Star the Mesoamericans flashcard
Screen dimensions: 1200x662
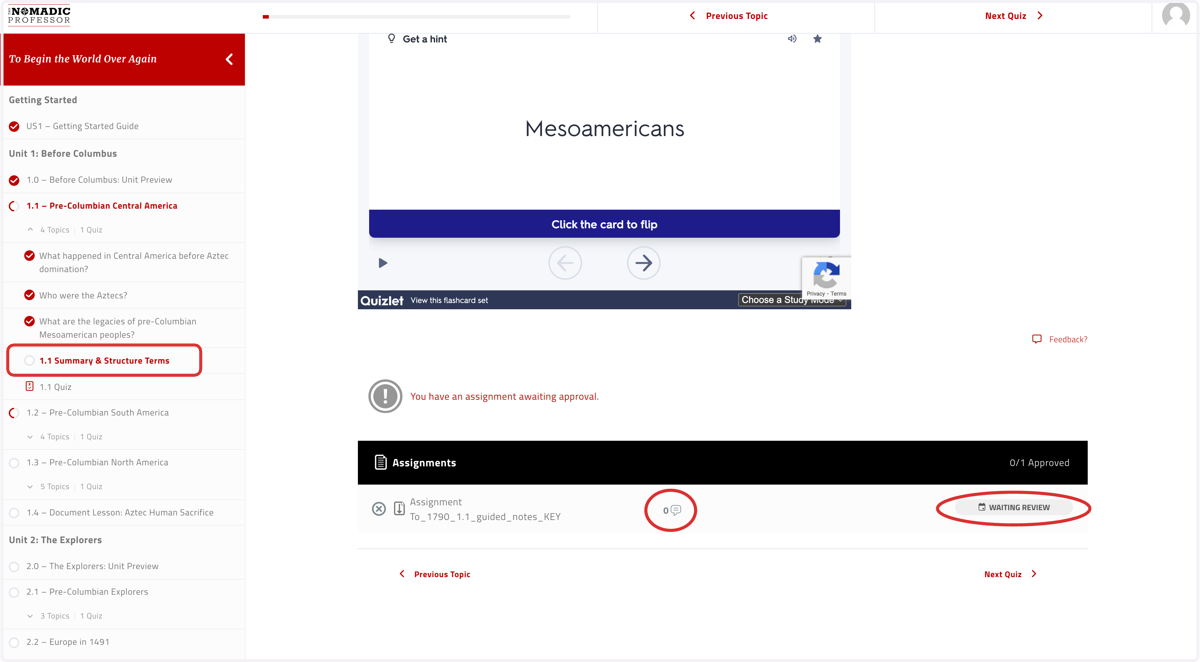817,39
